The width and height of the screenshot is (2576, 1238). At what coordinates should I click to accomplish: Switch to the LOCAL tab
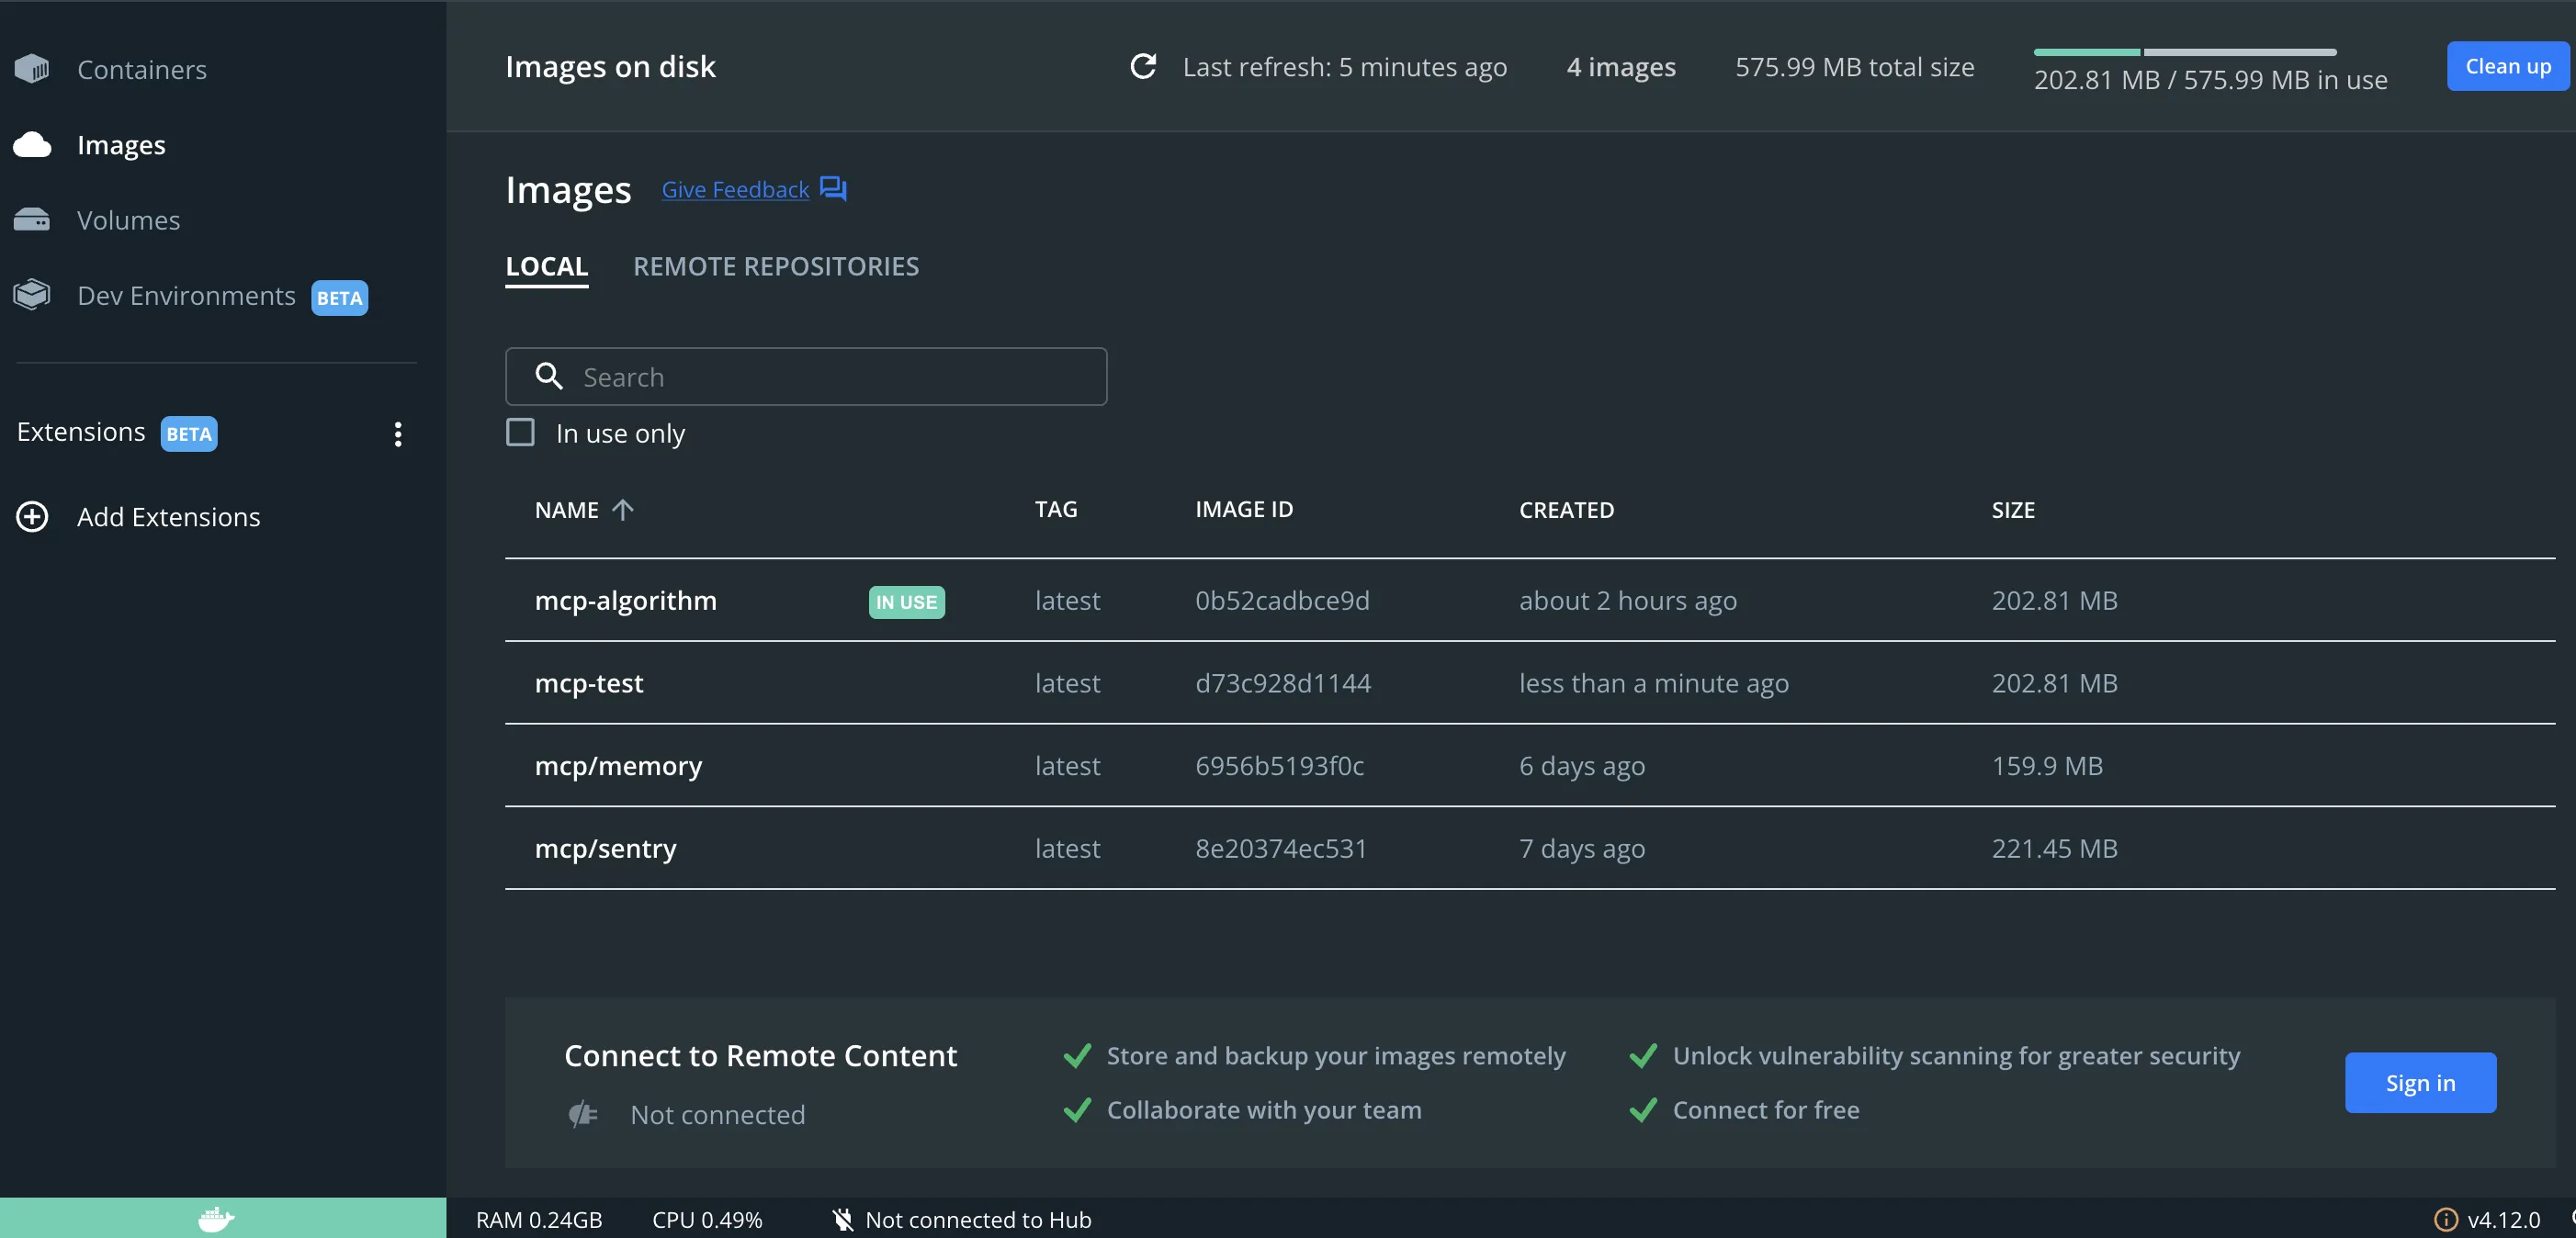pyautogui.click(x=547, y=267)
